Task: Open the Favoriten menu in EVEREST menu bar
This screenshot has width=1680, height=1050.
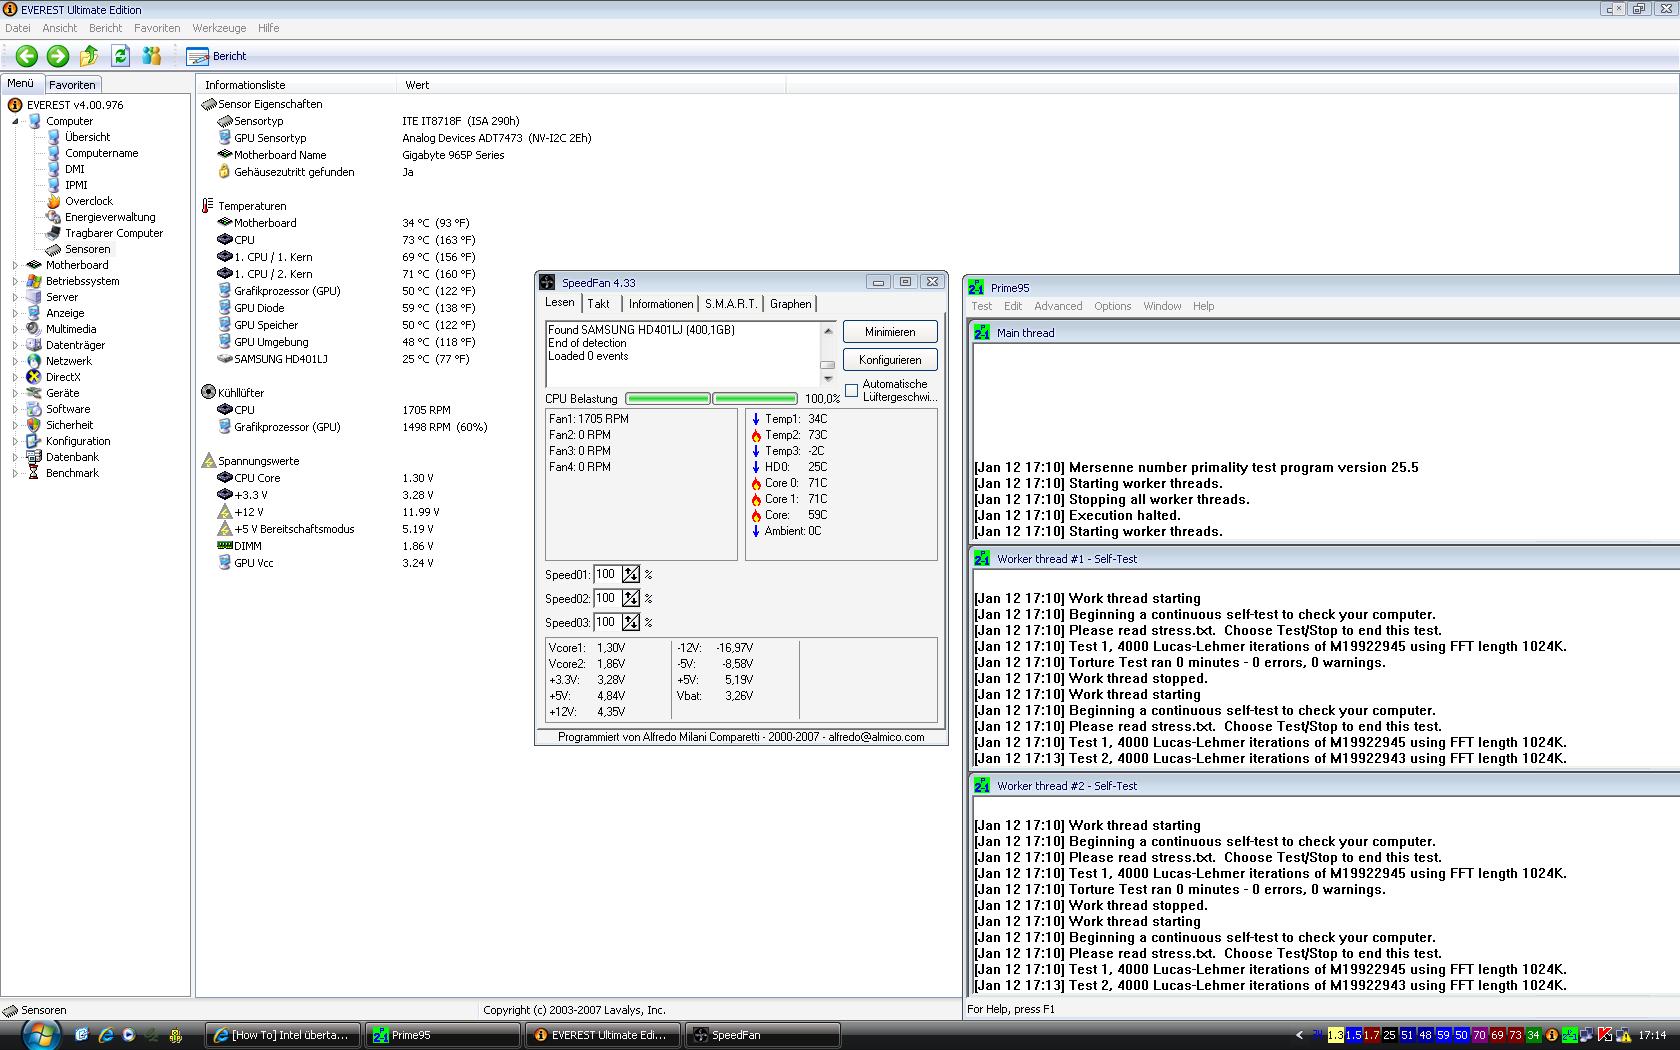Action: (x=157, y=28)
